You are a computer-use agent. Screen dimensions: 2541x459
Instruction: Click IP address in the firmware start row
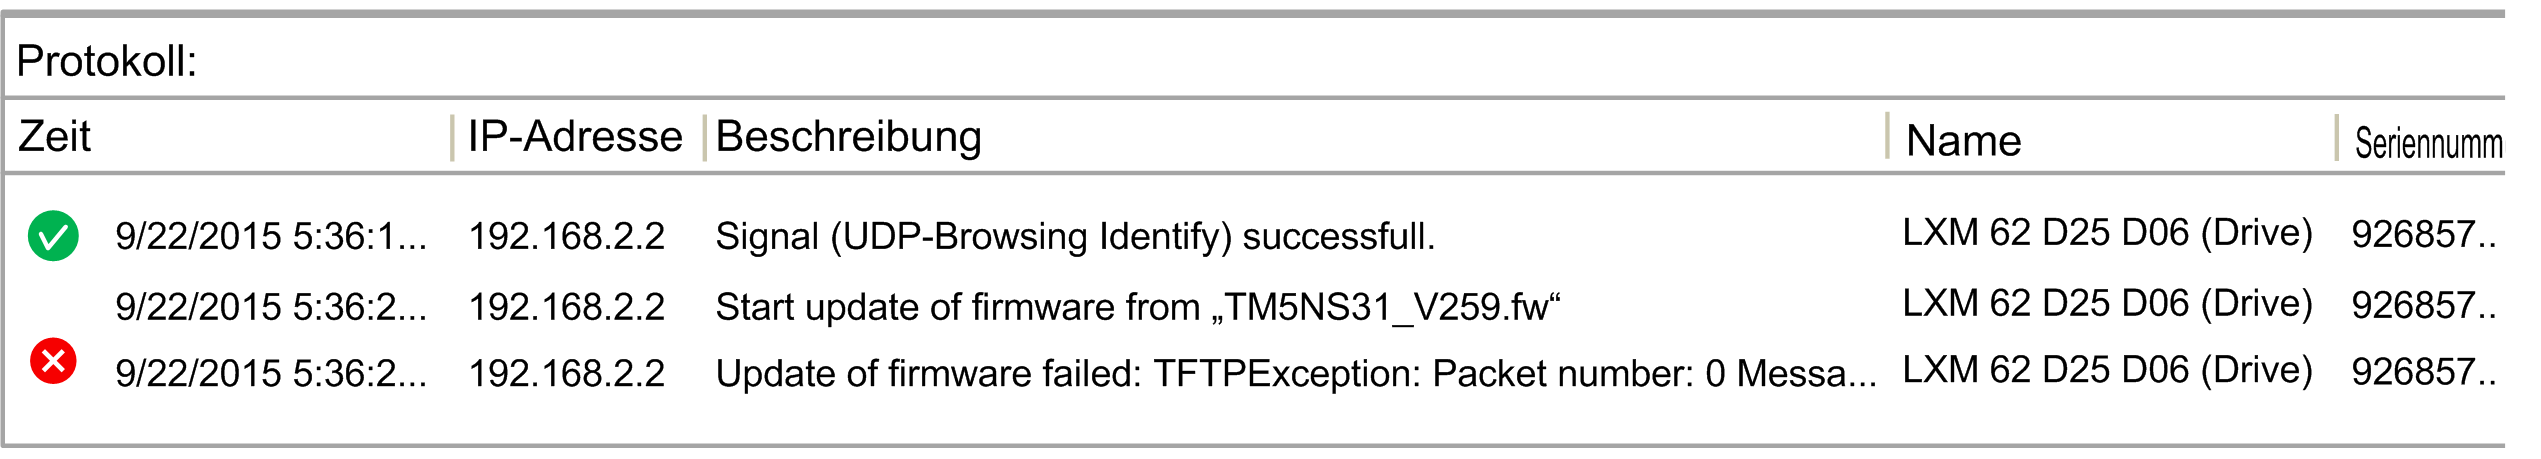pyautogui.click(x=567, y=307)
